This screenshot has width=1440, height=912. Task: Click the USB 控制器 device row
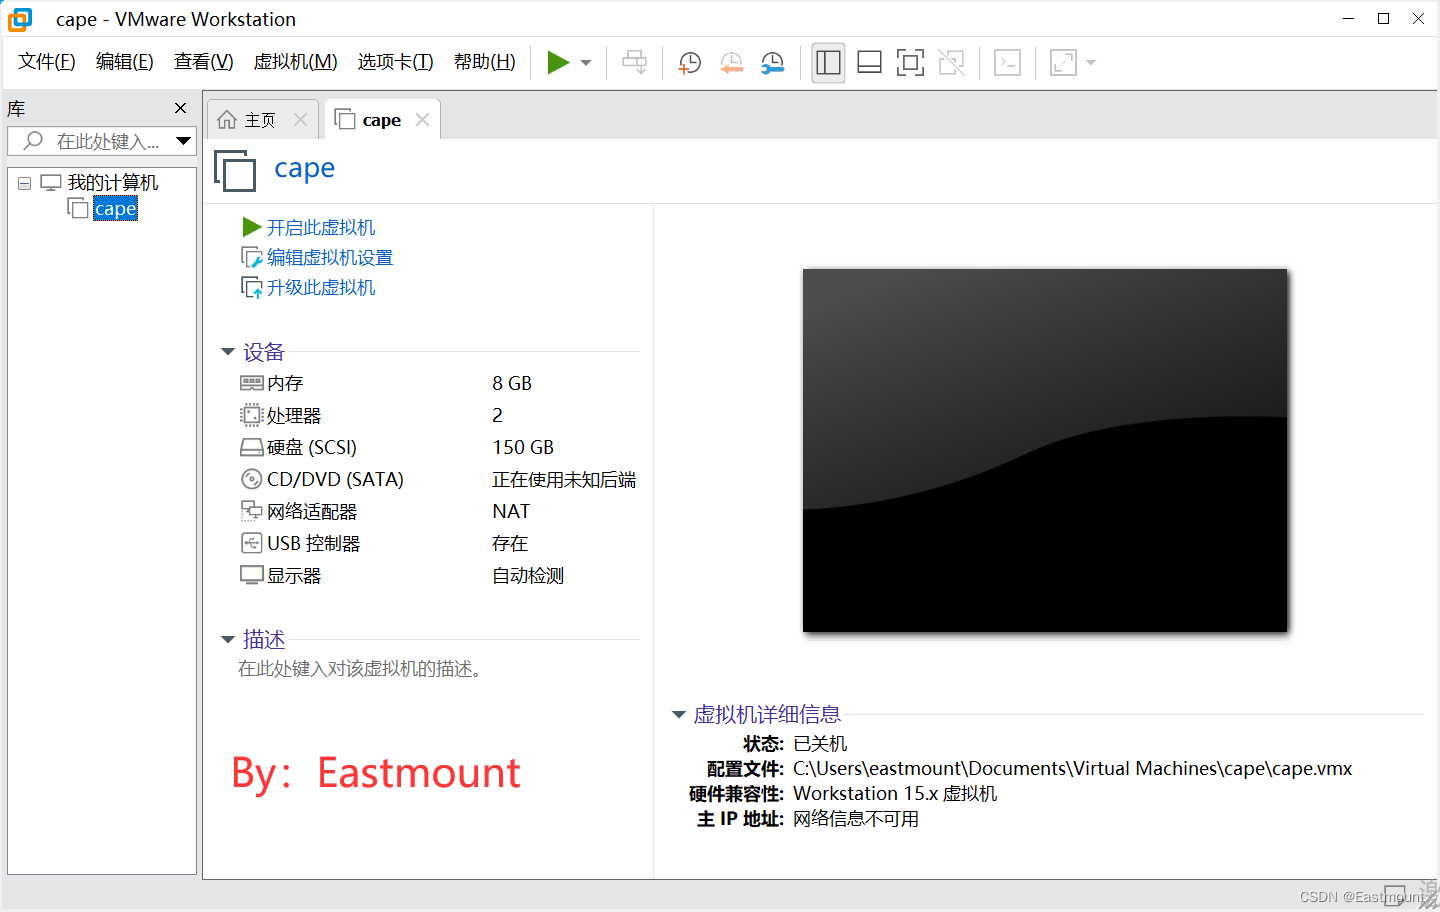point(438,543)
